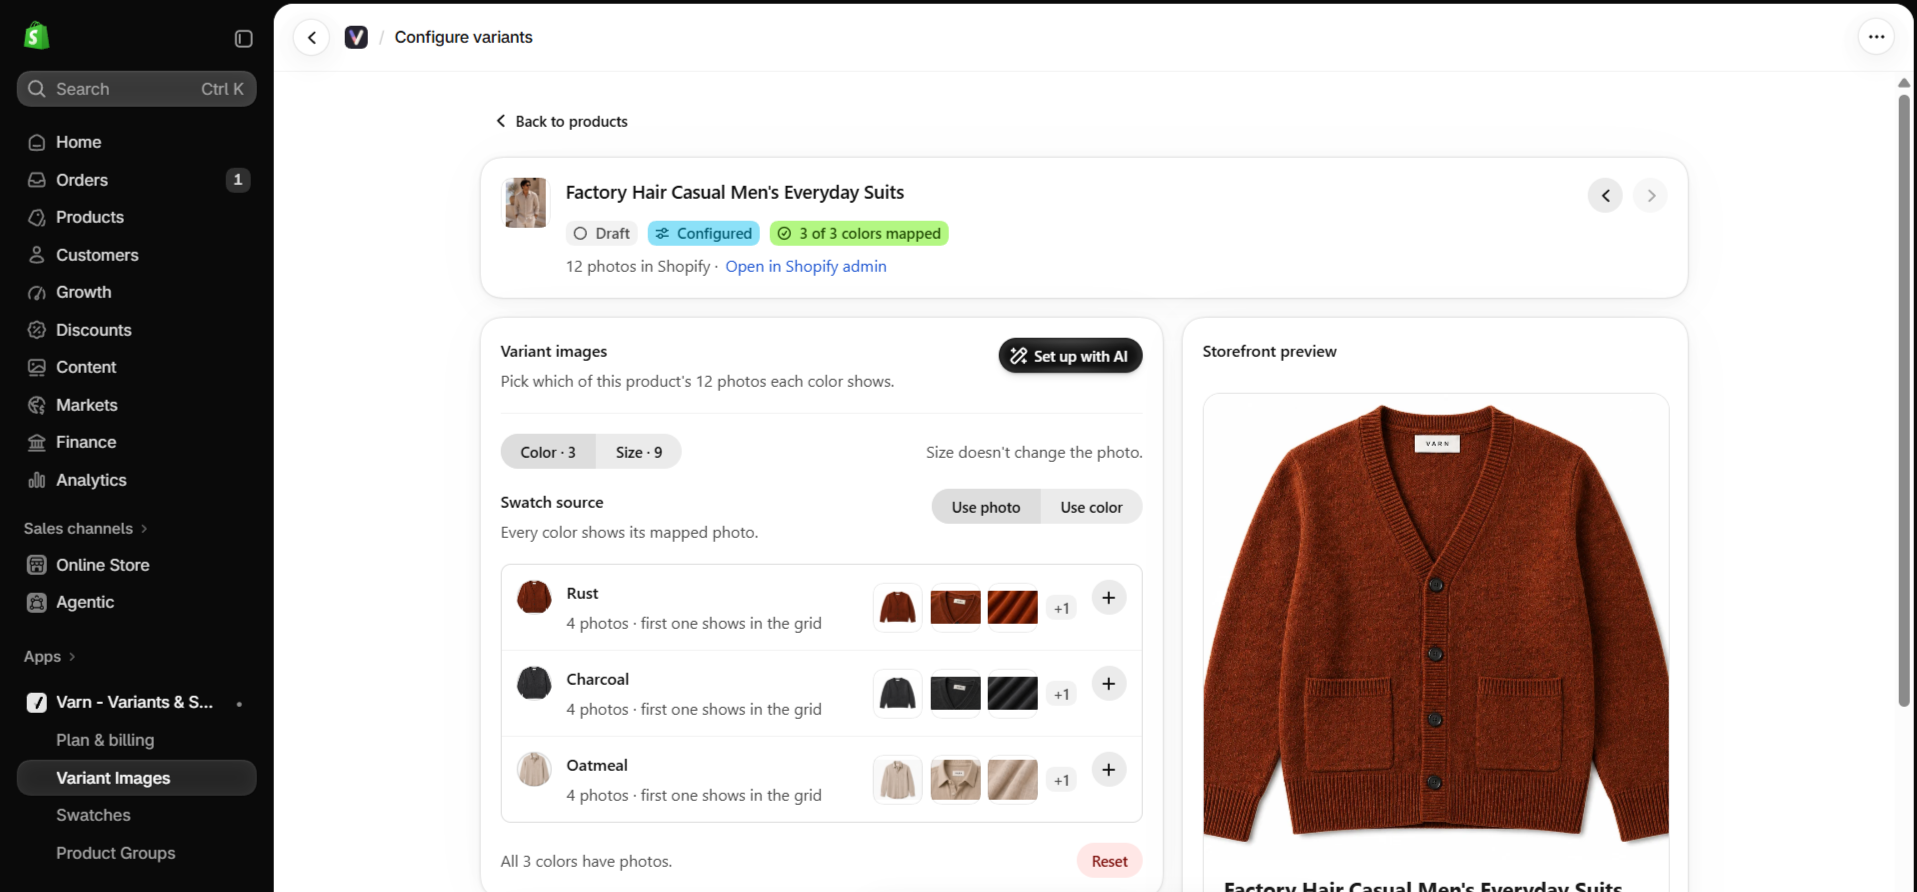Select the first Rust cardigan thumbnail

click(898, 607)
